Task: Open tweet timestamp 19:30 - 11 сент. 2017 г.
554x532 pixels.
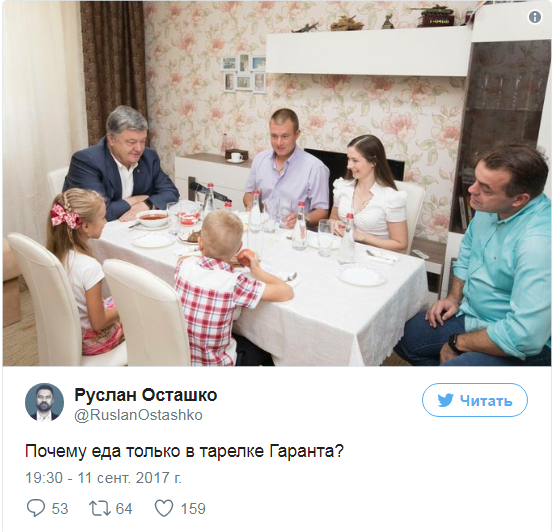Action: 103,478
